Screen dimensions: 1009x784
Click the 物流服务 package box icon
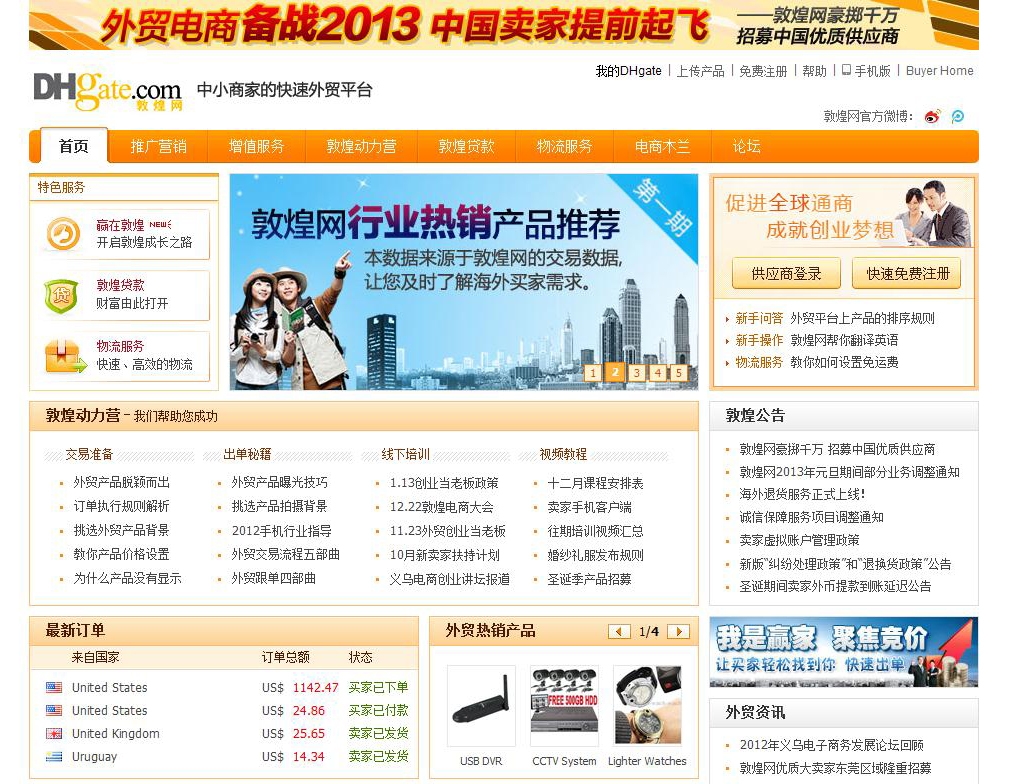[65, 356]
